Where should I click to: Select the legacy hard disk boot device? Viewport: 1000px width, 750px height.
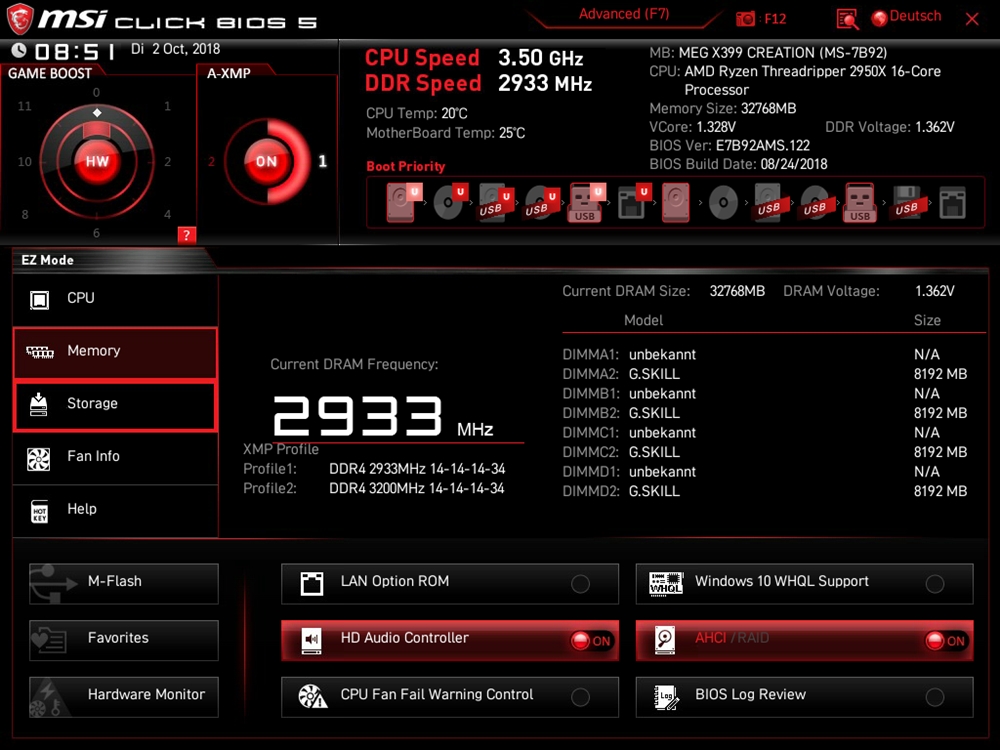click(676, 203)
